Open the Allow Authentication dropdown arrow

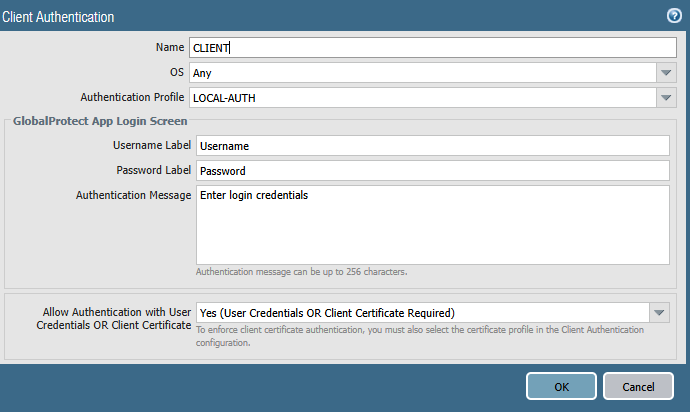coord(659,313)
